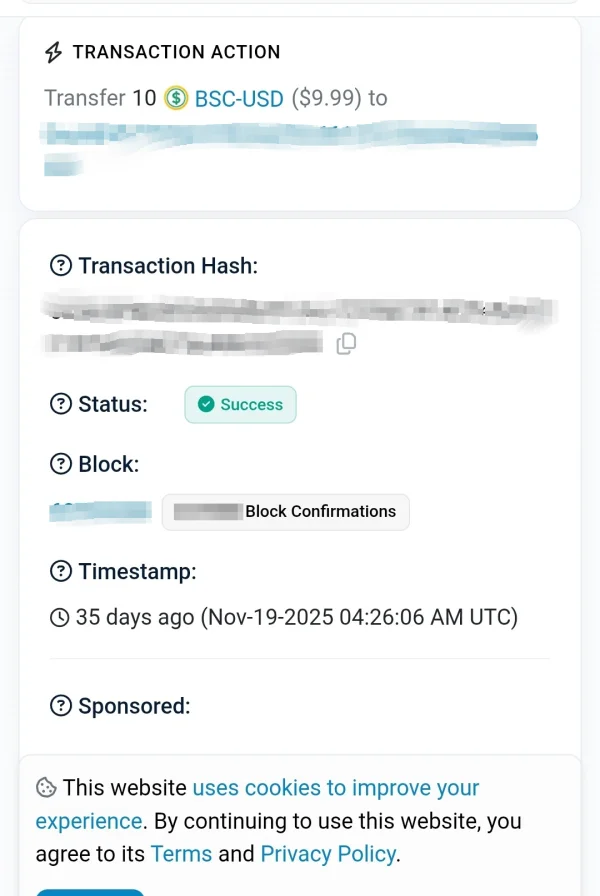Open the Terms link

(x=181, y=854)
